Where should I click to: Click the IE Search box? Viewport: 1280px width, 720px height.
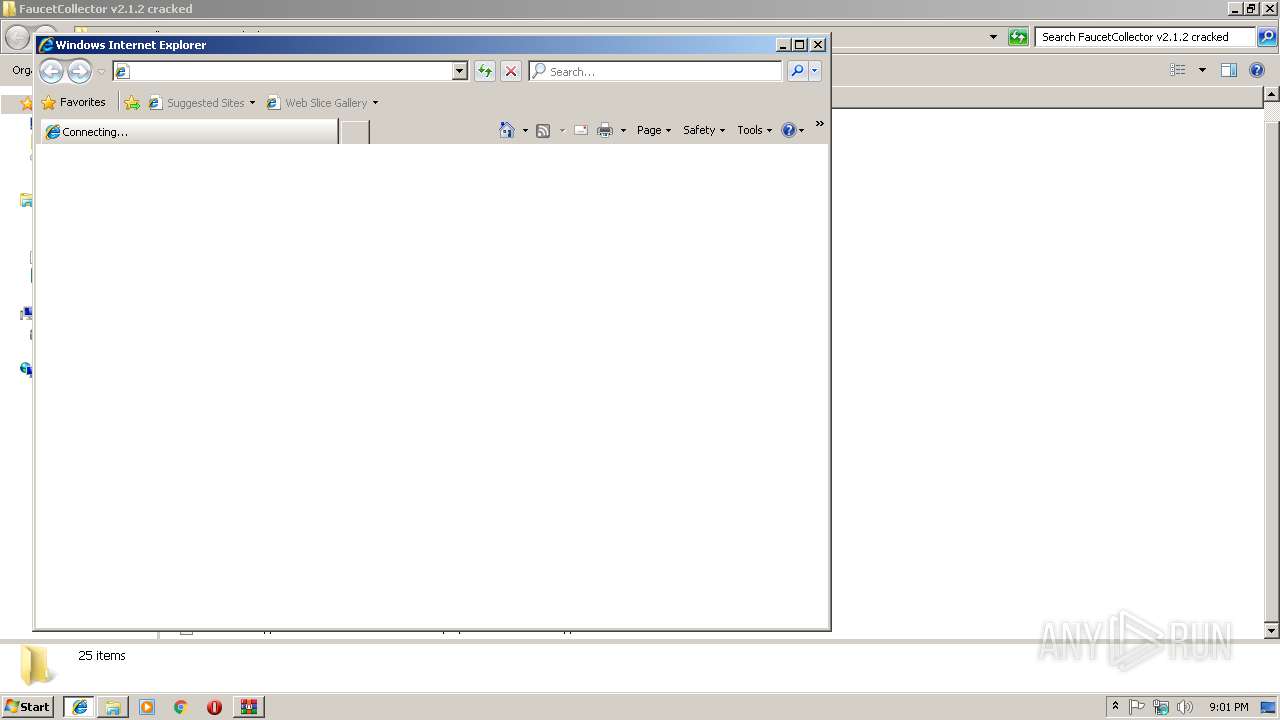(655, 71)
